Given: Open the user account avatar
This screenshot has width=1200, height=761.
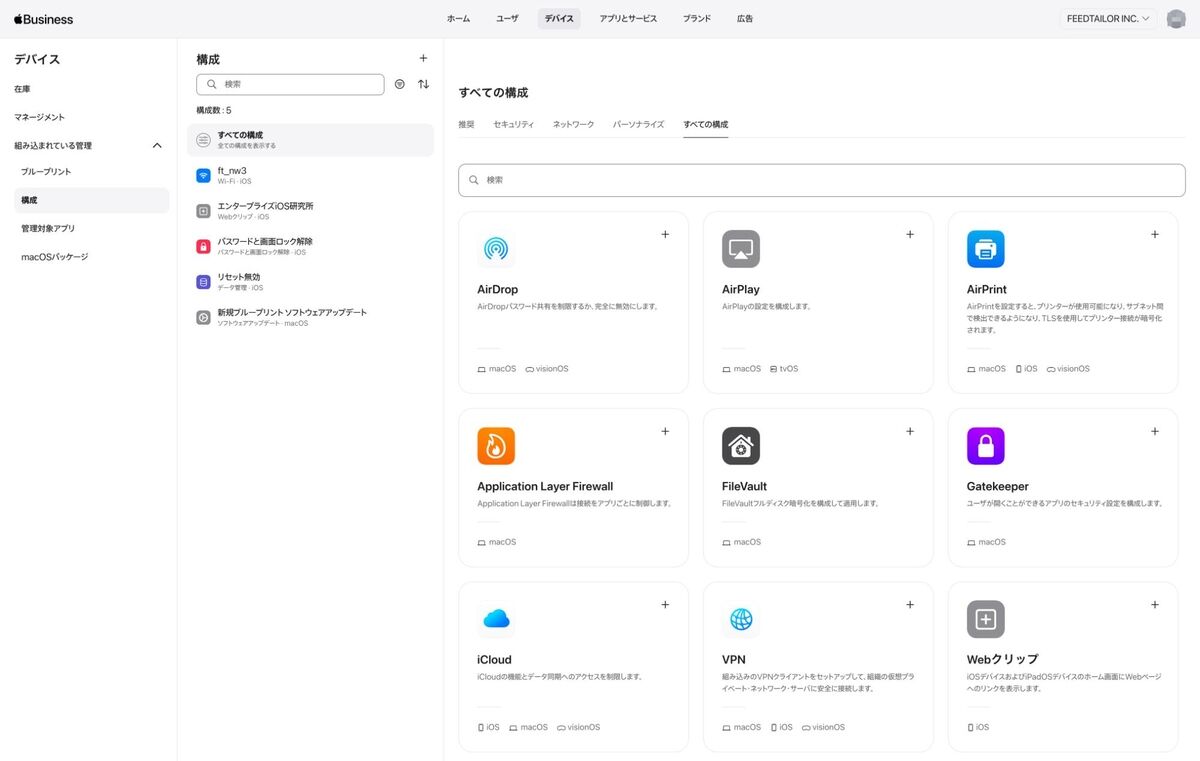Looking at the screenshot, I should point(1176,19).
